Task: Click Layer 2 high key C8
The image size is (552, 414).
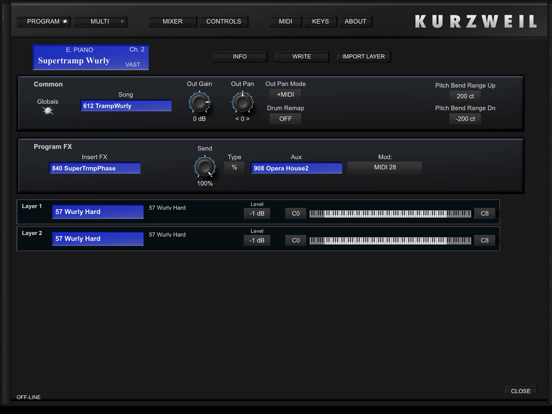Action: (x=484, y=240)
